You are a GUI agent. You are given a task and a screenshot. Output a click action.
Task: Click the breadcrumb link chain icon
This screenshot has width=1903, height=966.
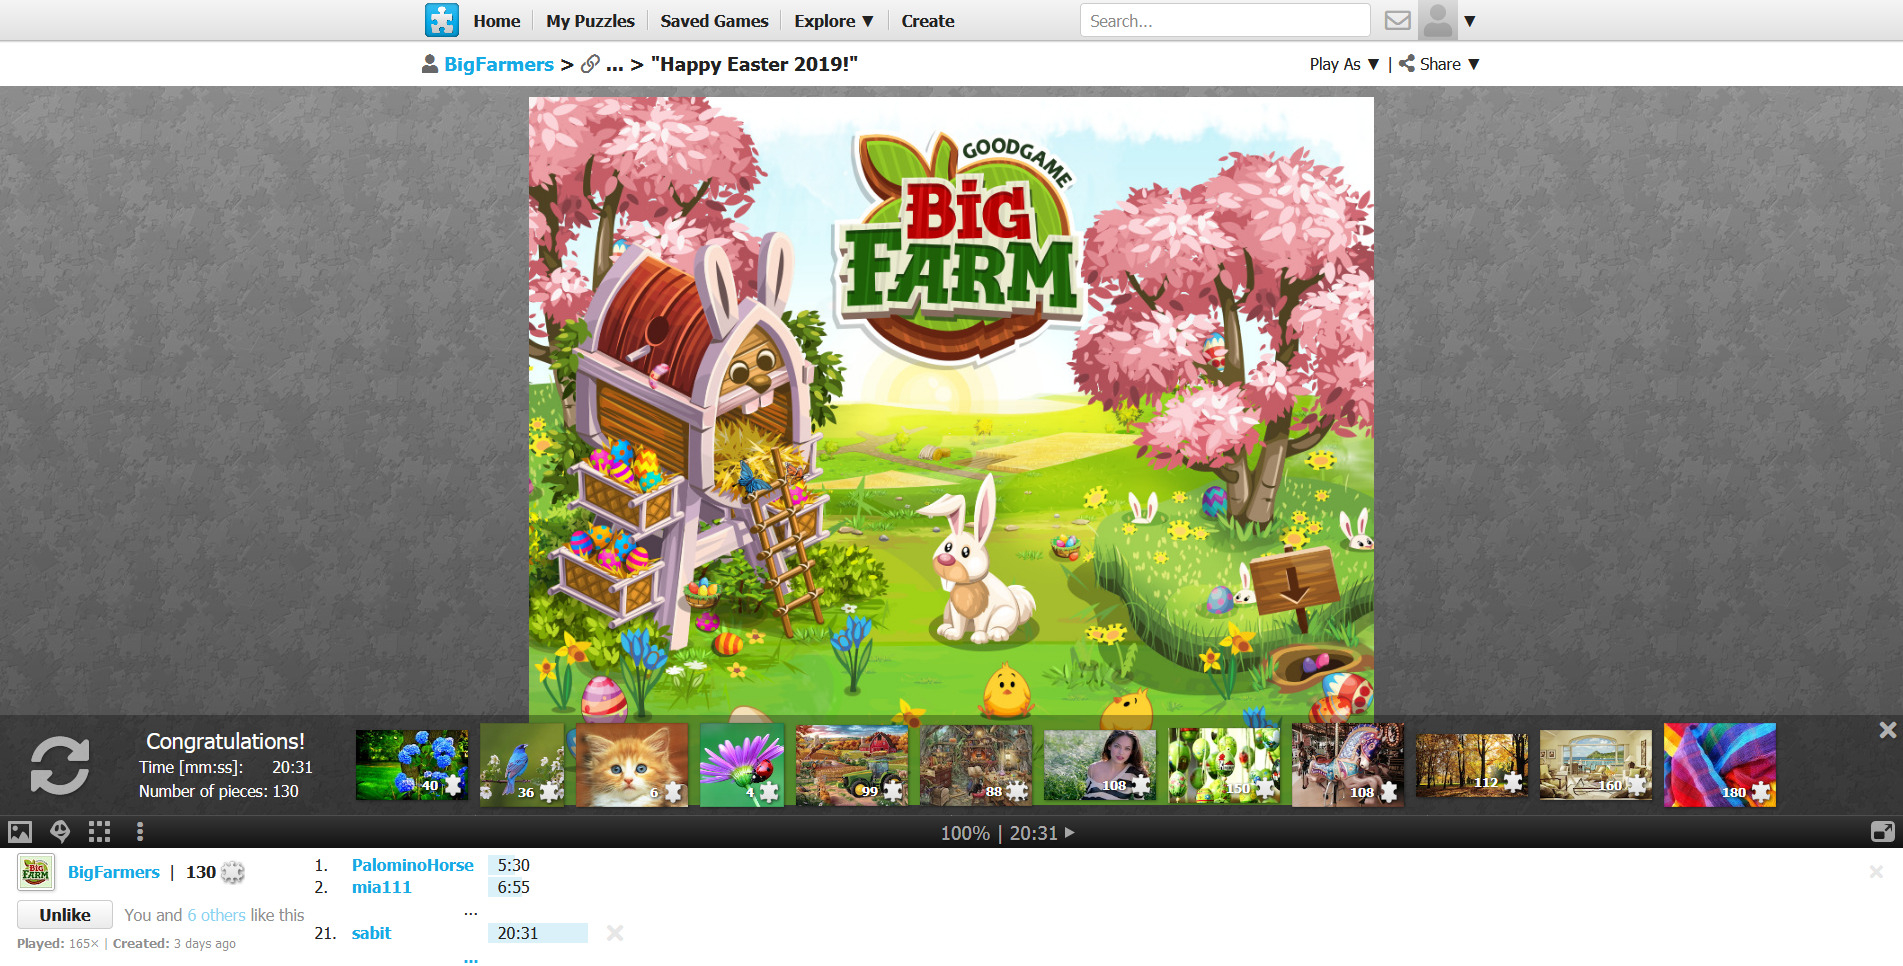click(591, 64)
